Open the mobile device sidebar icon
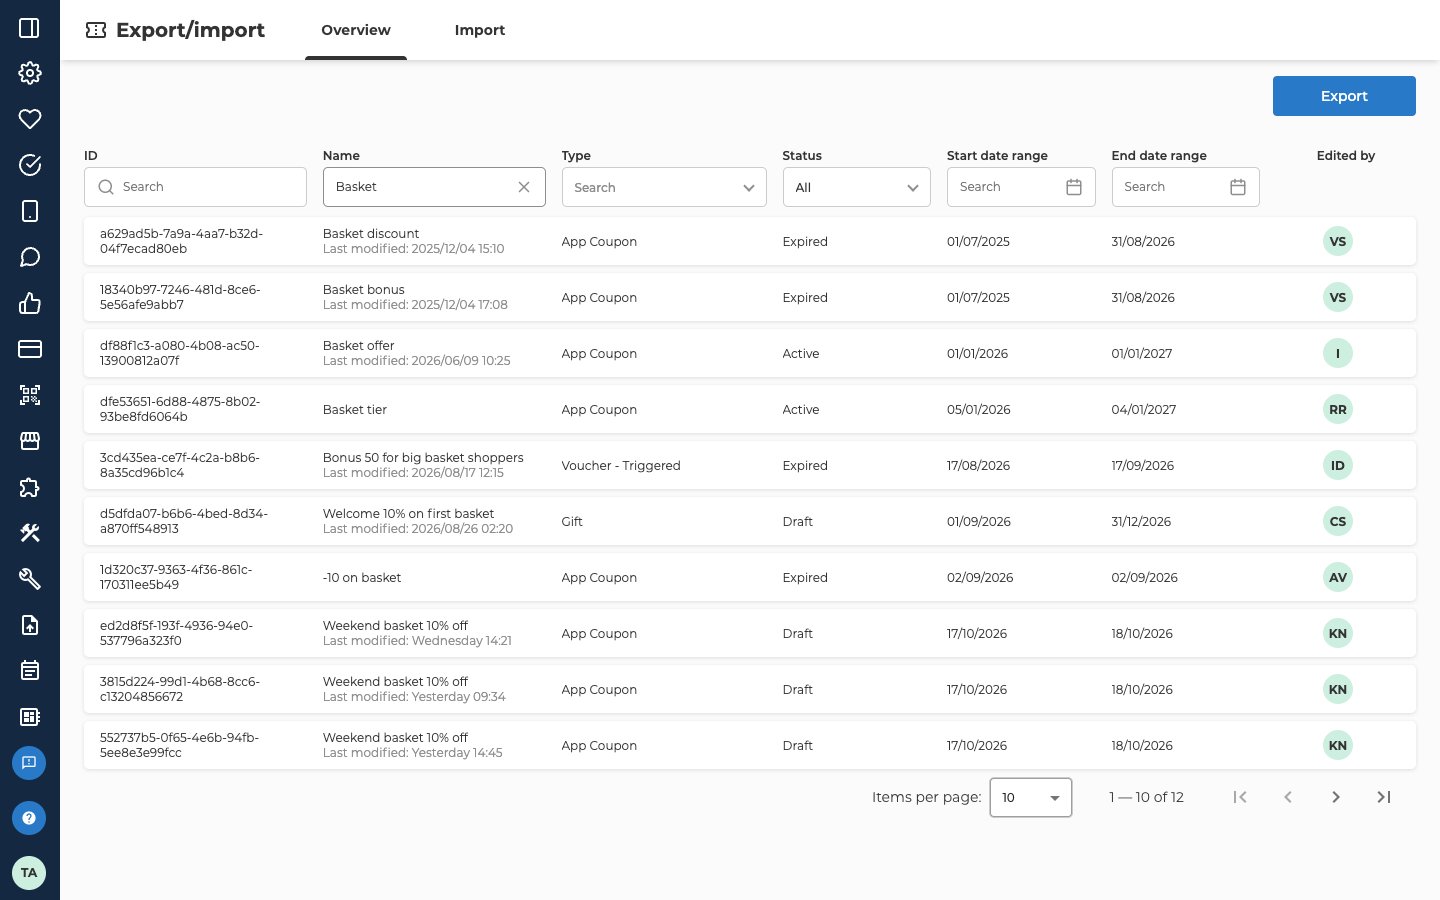This screenshot has height=900, width=1440. tap(30, 211)
